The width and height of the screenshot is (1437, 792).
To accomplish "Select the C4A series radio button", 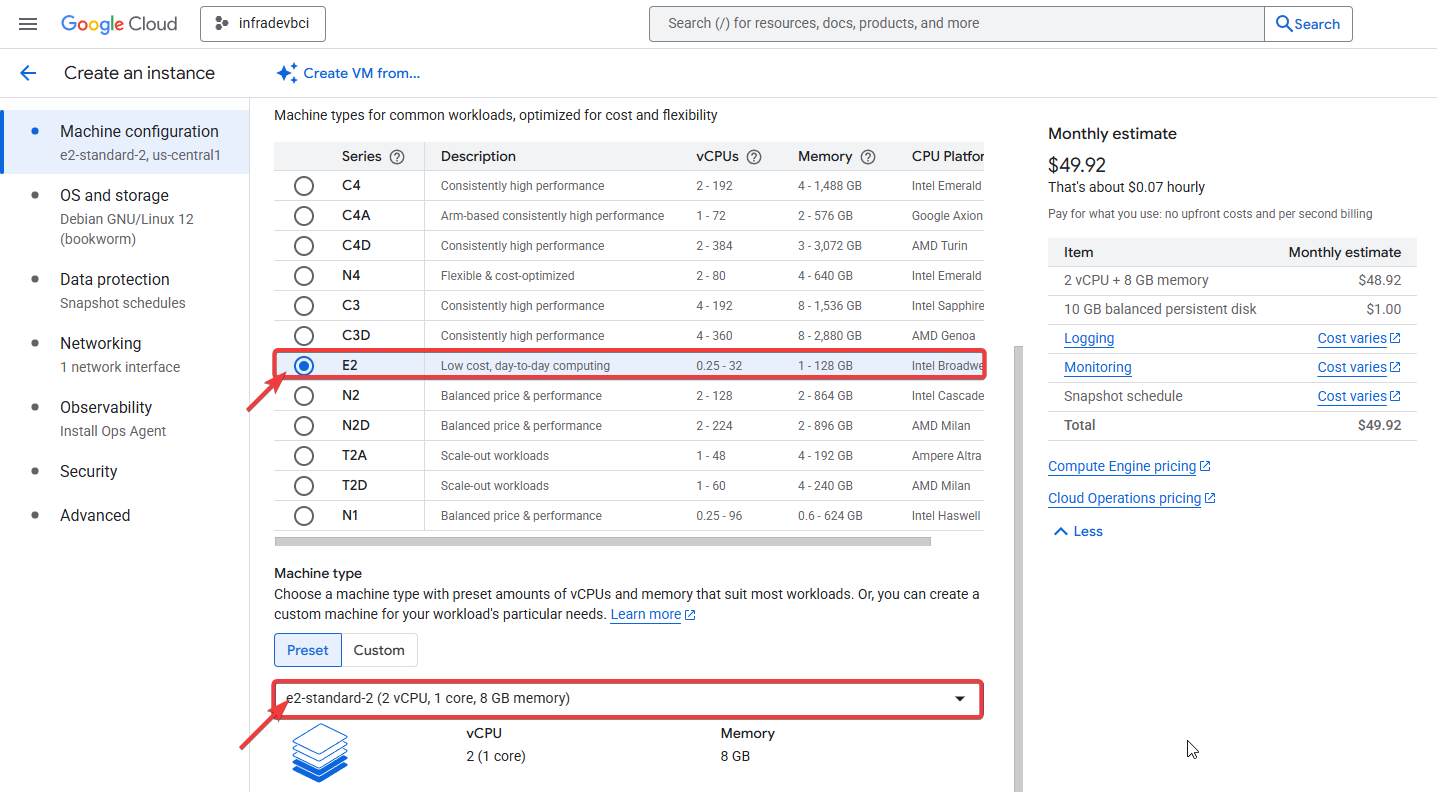I will coord(304,216).
